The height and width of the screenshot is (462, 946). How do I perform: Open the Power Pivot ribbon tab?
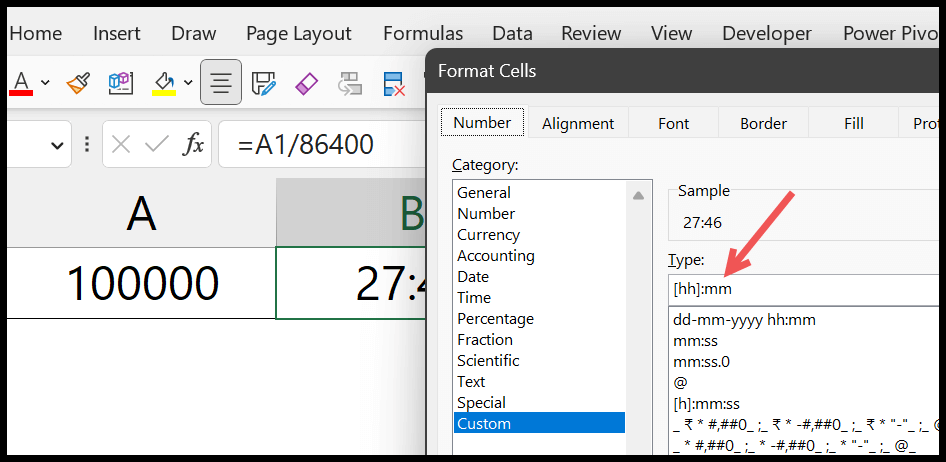tap(890, 33)
